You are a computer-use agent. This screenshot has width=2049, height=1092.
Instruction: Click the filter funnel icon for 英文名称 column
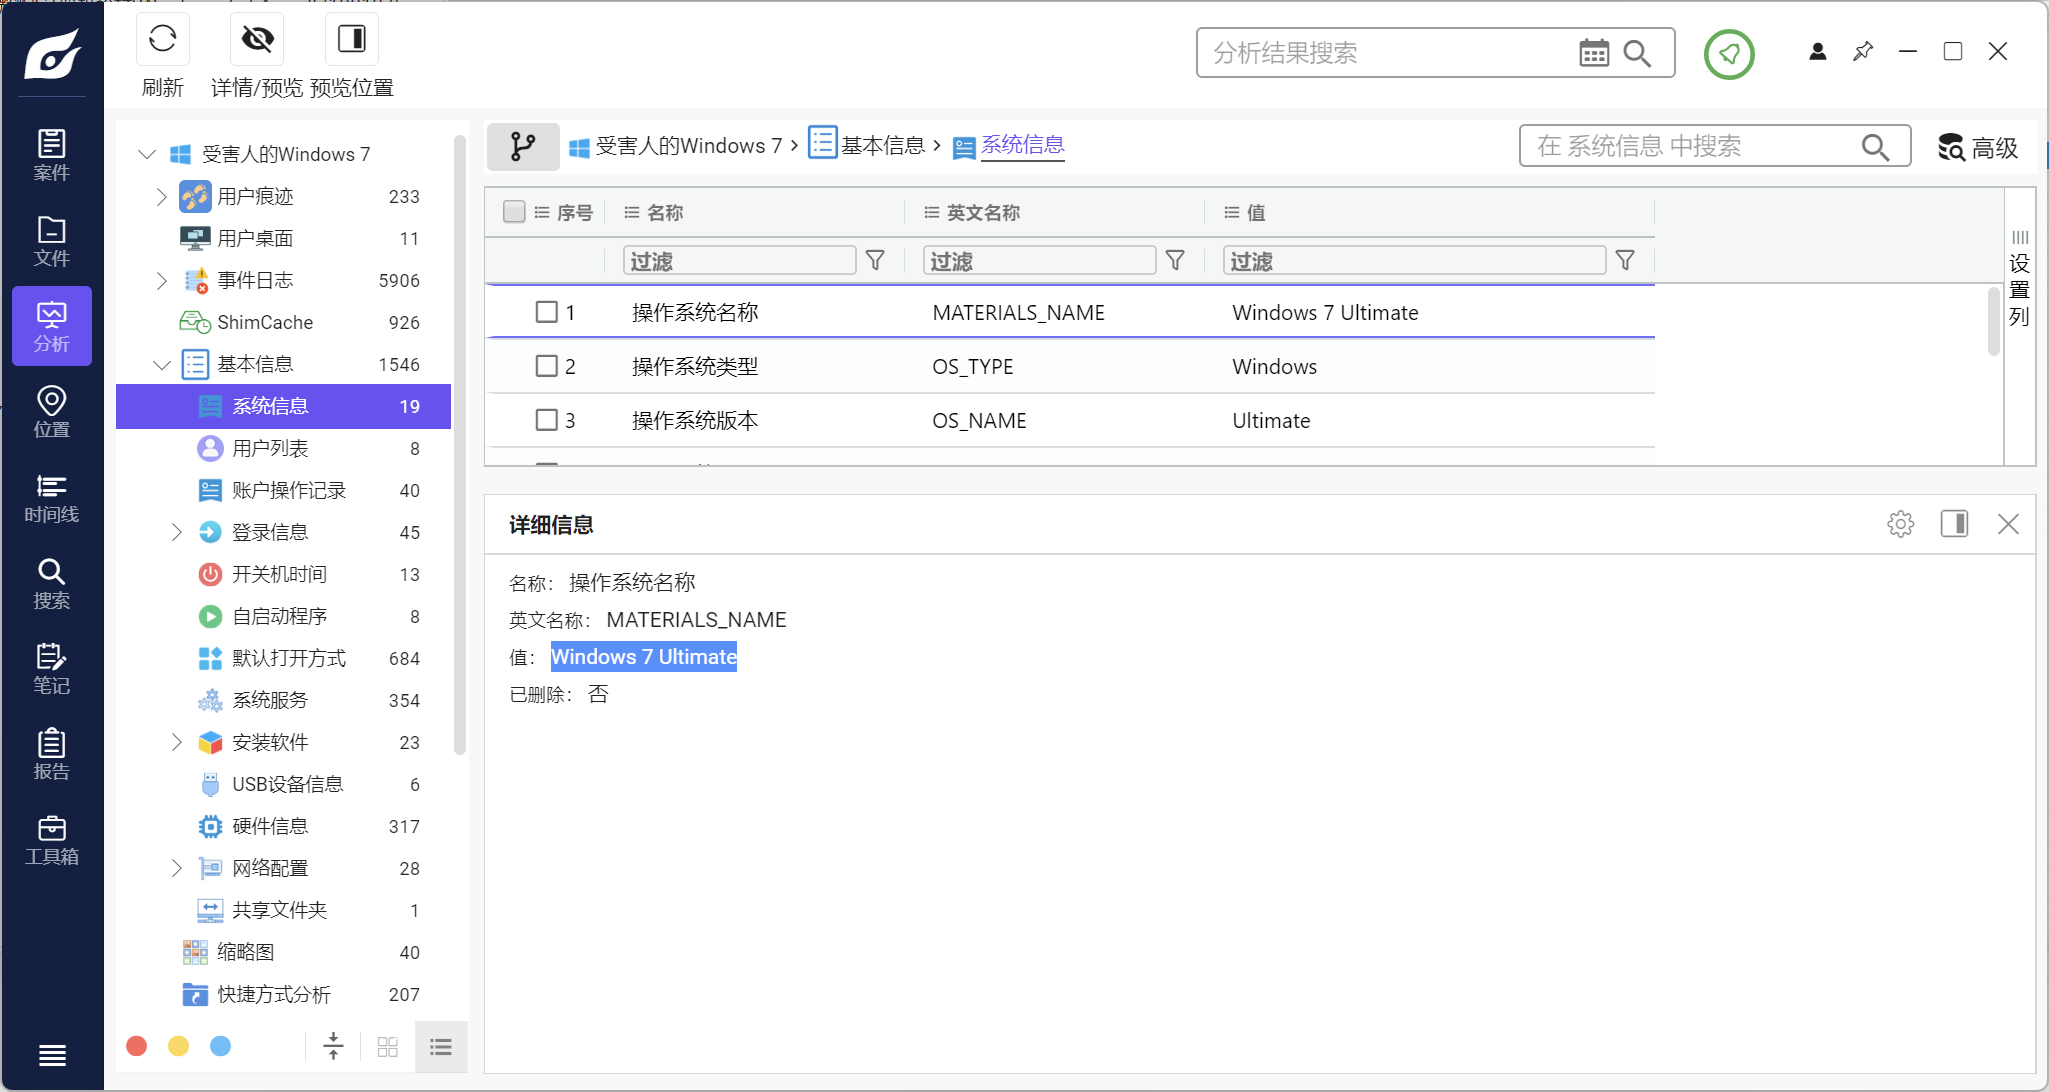(x=1176, y=261)
